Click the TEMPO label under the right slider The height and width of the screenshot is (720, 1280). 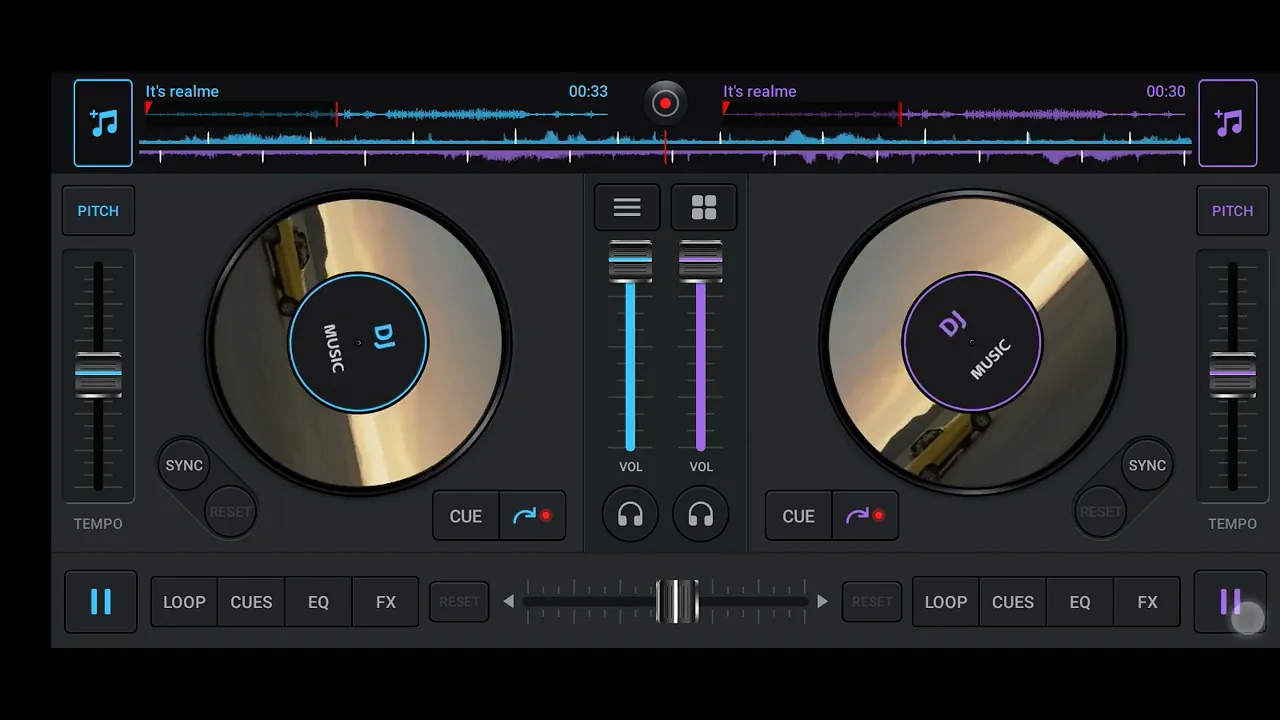click(x=1232, y=524)
